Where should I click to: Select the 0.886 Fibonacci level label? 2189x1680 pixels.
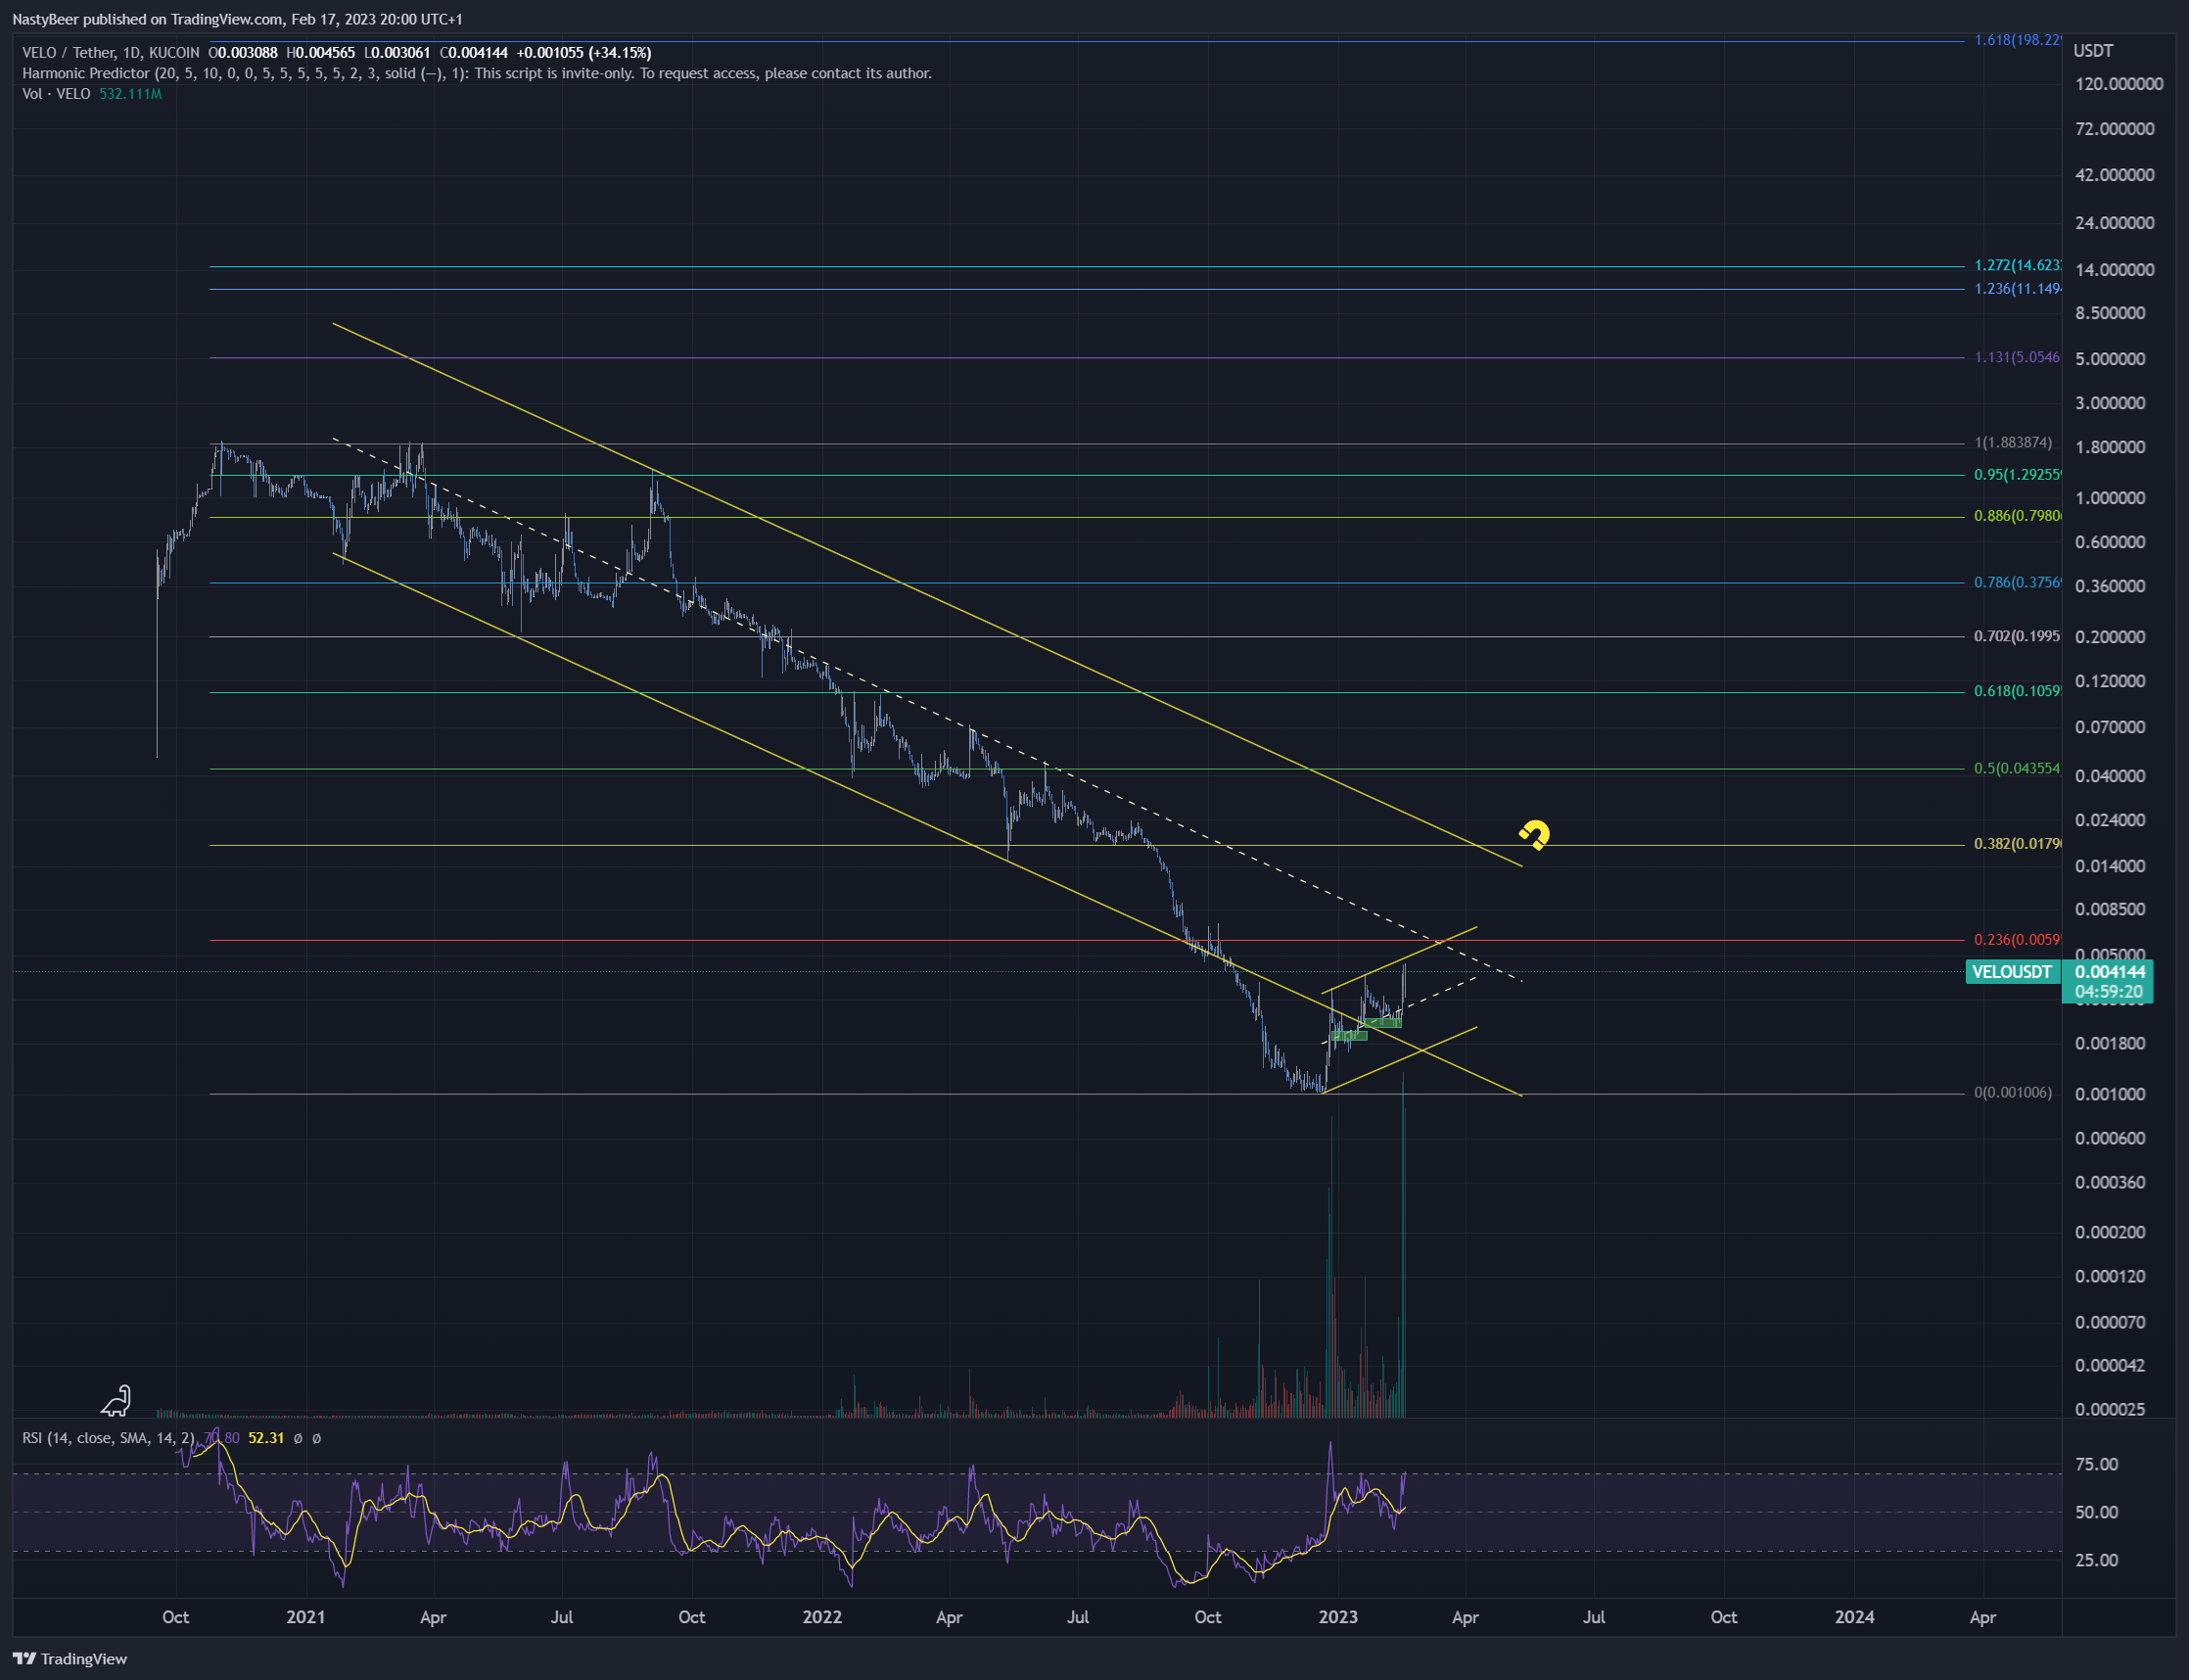(x=2016, y=516)
